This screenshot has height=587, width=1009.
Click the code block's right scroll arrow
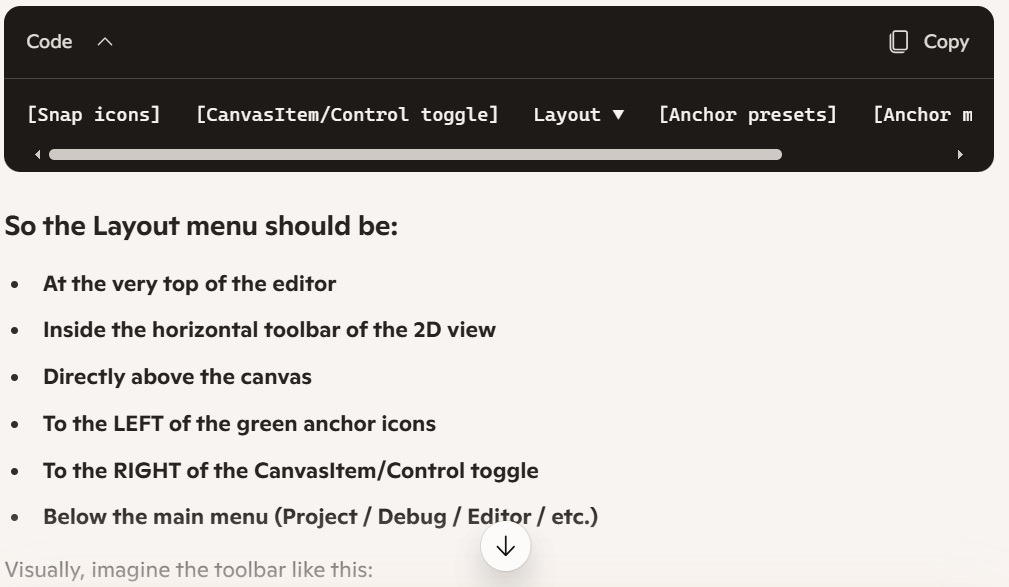coord(962,155)
